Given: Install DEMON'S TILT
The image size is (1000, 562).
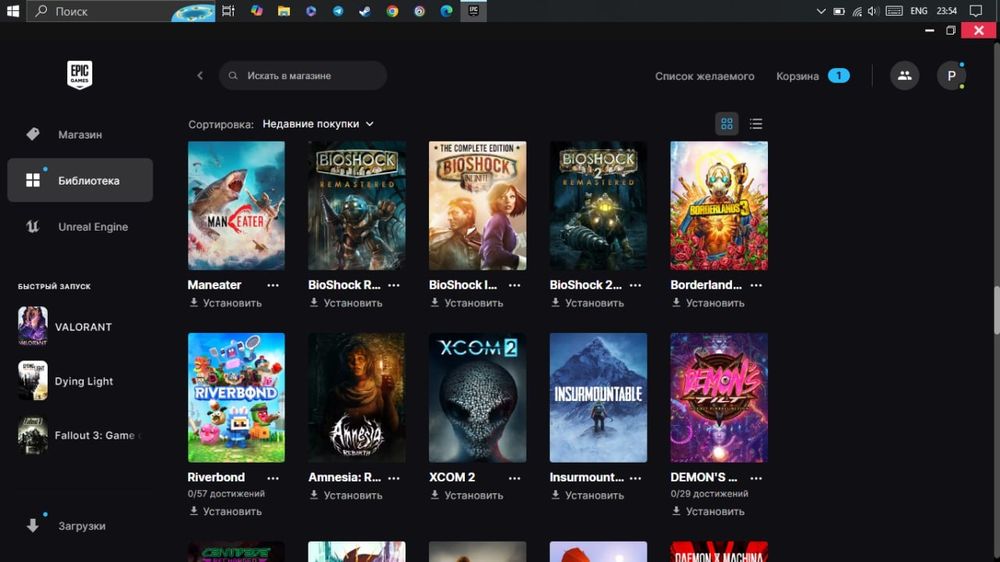Looking at the screenshot, I should pos(709,512).
